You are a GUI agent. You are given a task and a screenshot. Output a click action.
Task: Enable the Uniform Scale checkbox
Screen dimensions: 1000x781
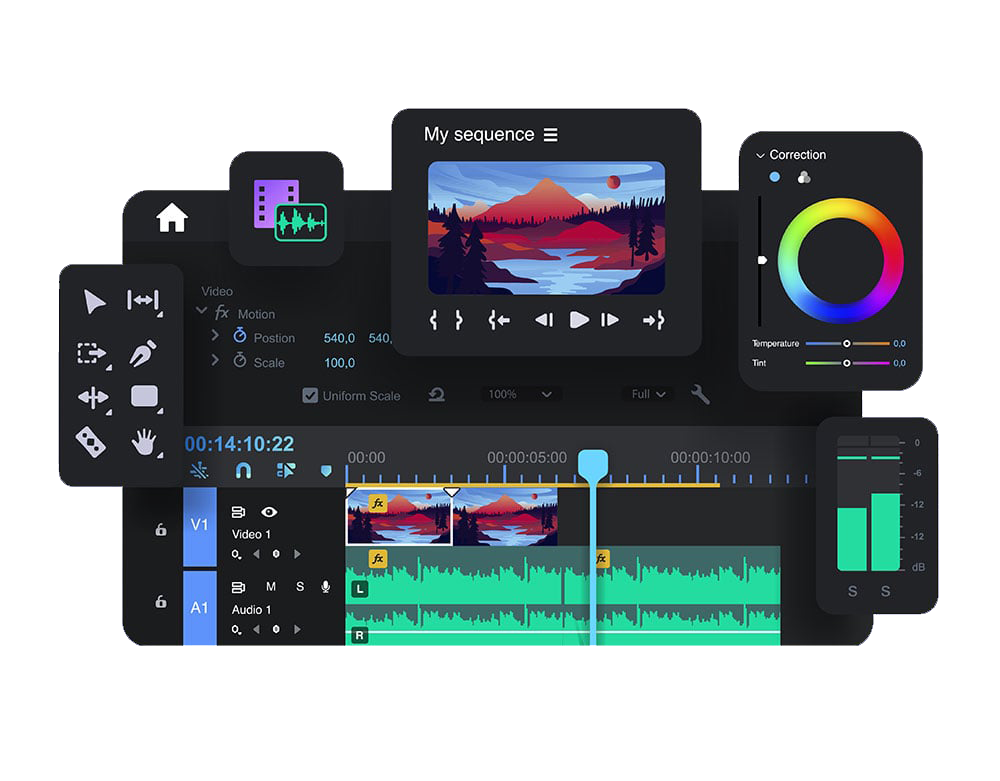tap(310, 396)
